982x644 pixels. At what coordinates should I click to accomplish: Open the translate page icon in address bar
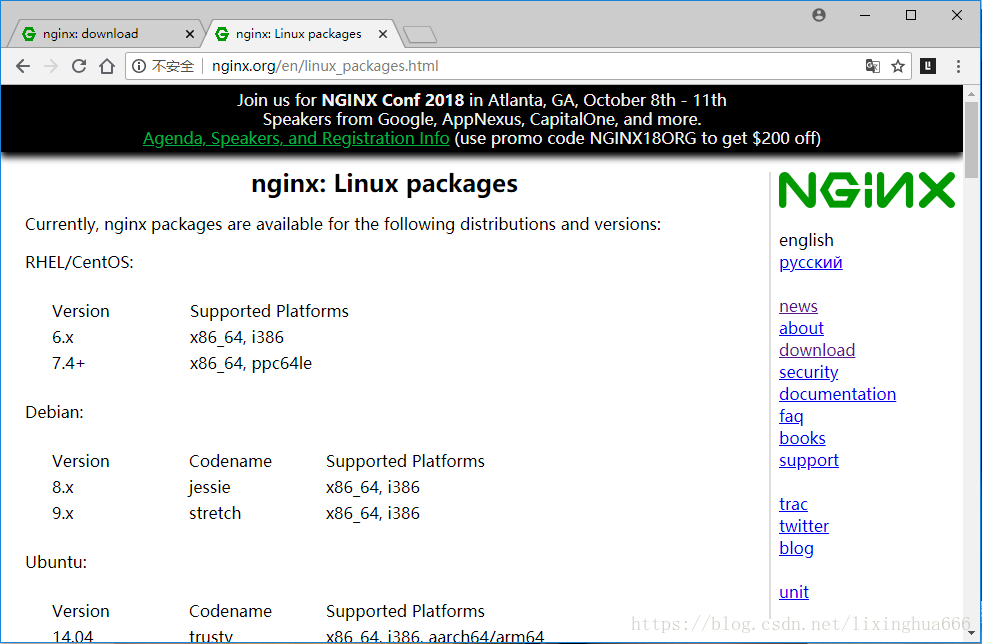tap(872, 66)
